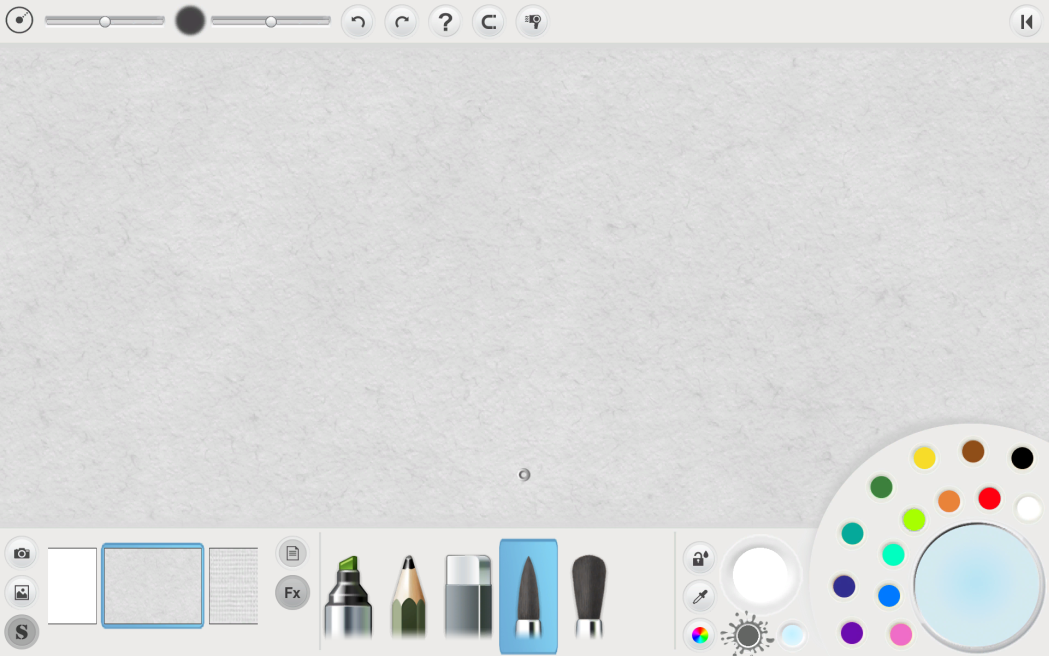Select the plain white paper thumbnail
This screenshot has height=656, width=1049.
coord(72,586)
